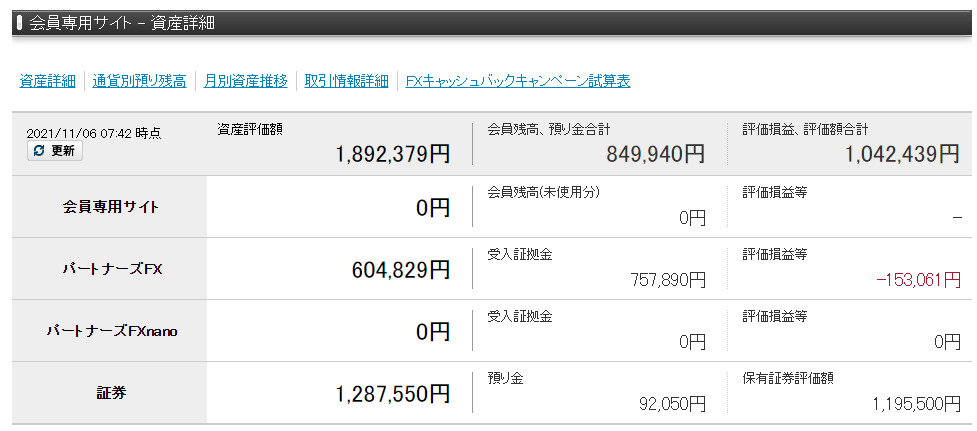Image resolution: width=977 pixels, height=431 pixels.
Task: Select the 会員専用サイト row header
Action: (x=110, y=207)
